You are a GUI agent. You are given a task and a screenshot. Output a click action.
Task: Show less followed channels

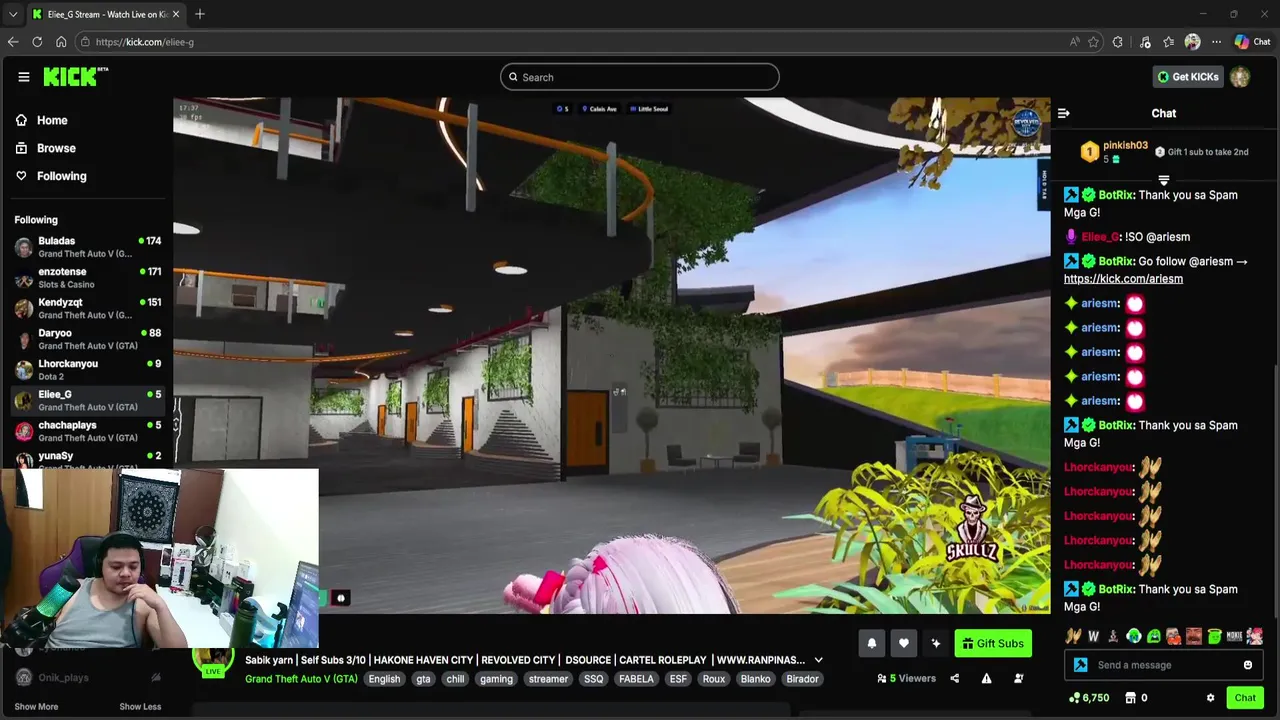tap(140, 706)
